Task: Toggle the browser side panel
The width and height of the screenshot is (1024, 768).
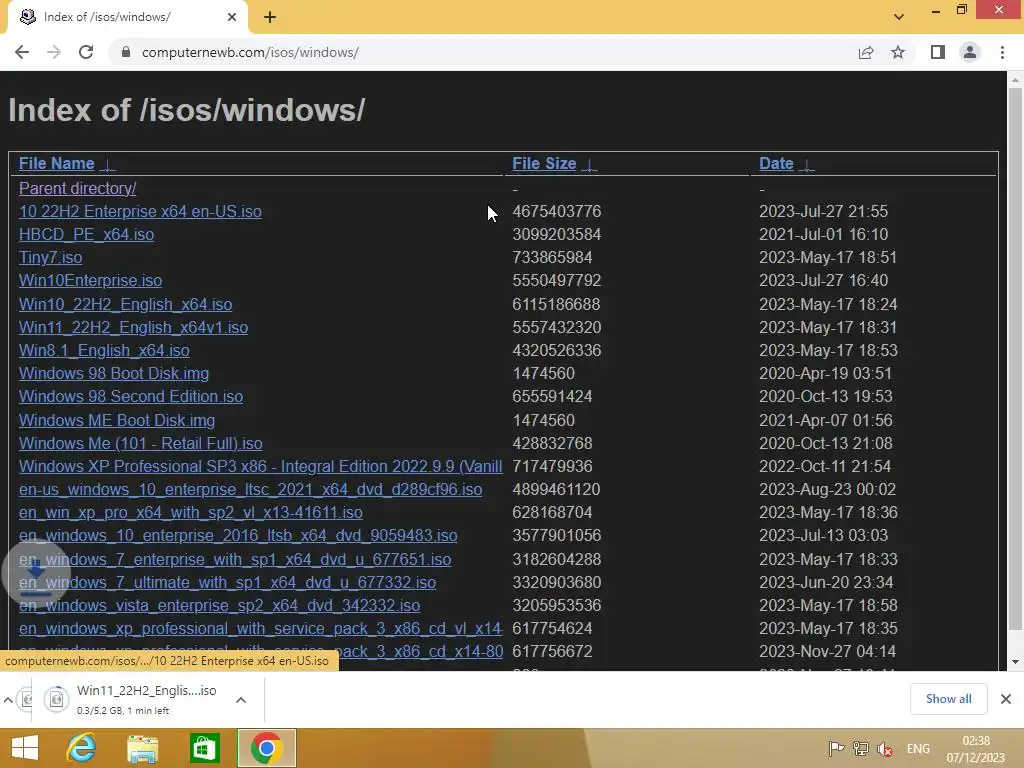Action: pos(938,52)
